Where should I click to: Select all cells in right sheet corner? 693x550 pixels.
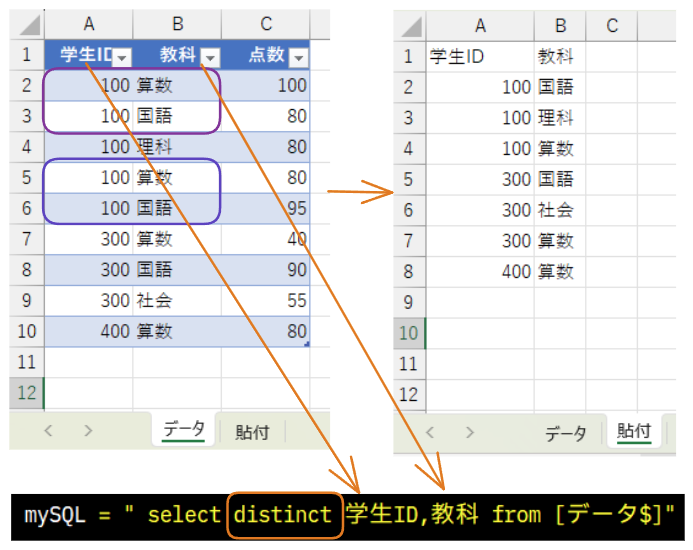pyautogui.click(x=412, y=27)
